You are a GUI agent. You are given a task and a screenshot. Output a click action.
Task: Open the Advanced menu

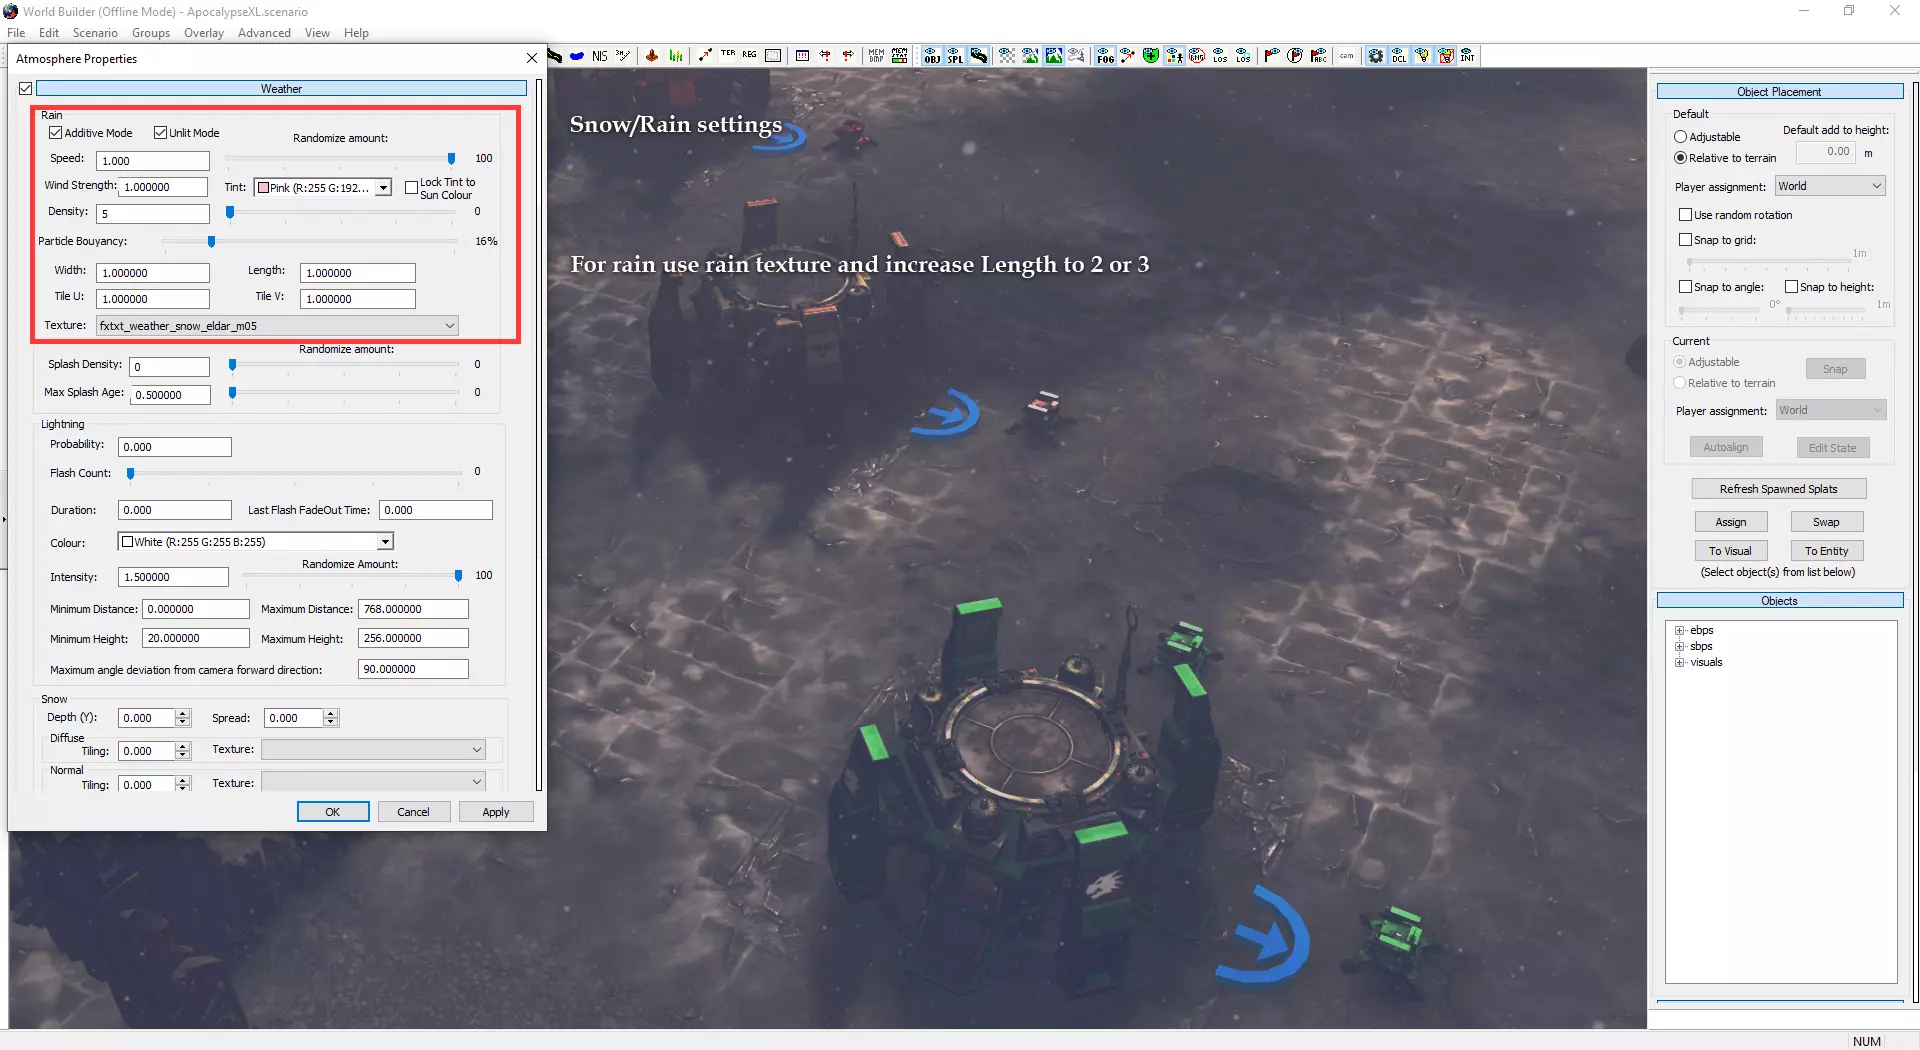pos(264,33)
